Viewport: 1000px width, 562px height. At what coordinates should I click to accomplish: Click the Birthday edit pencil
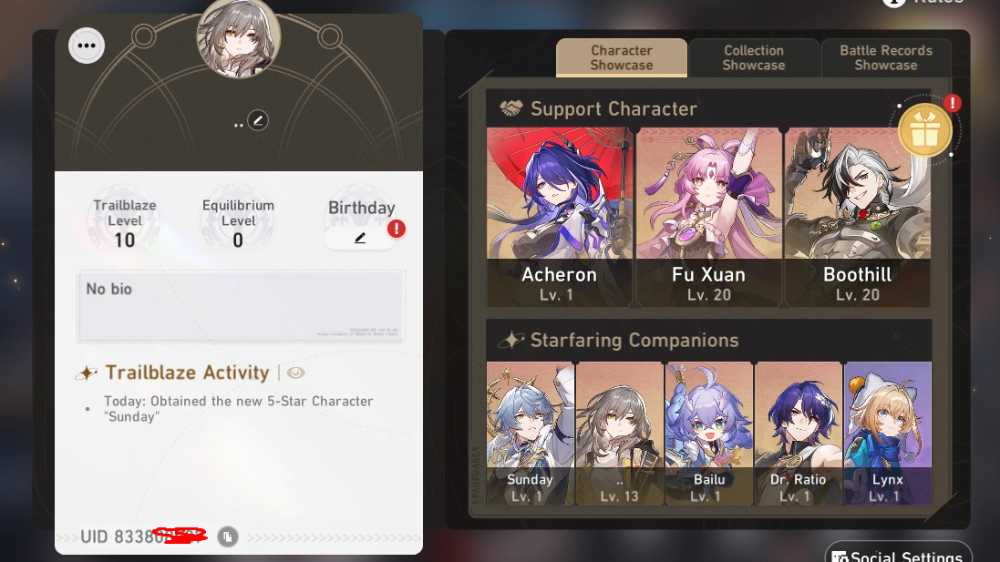(x=360, y=239)
